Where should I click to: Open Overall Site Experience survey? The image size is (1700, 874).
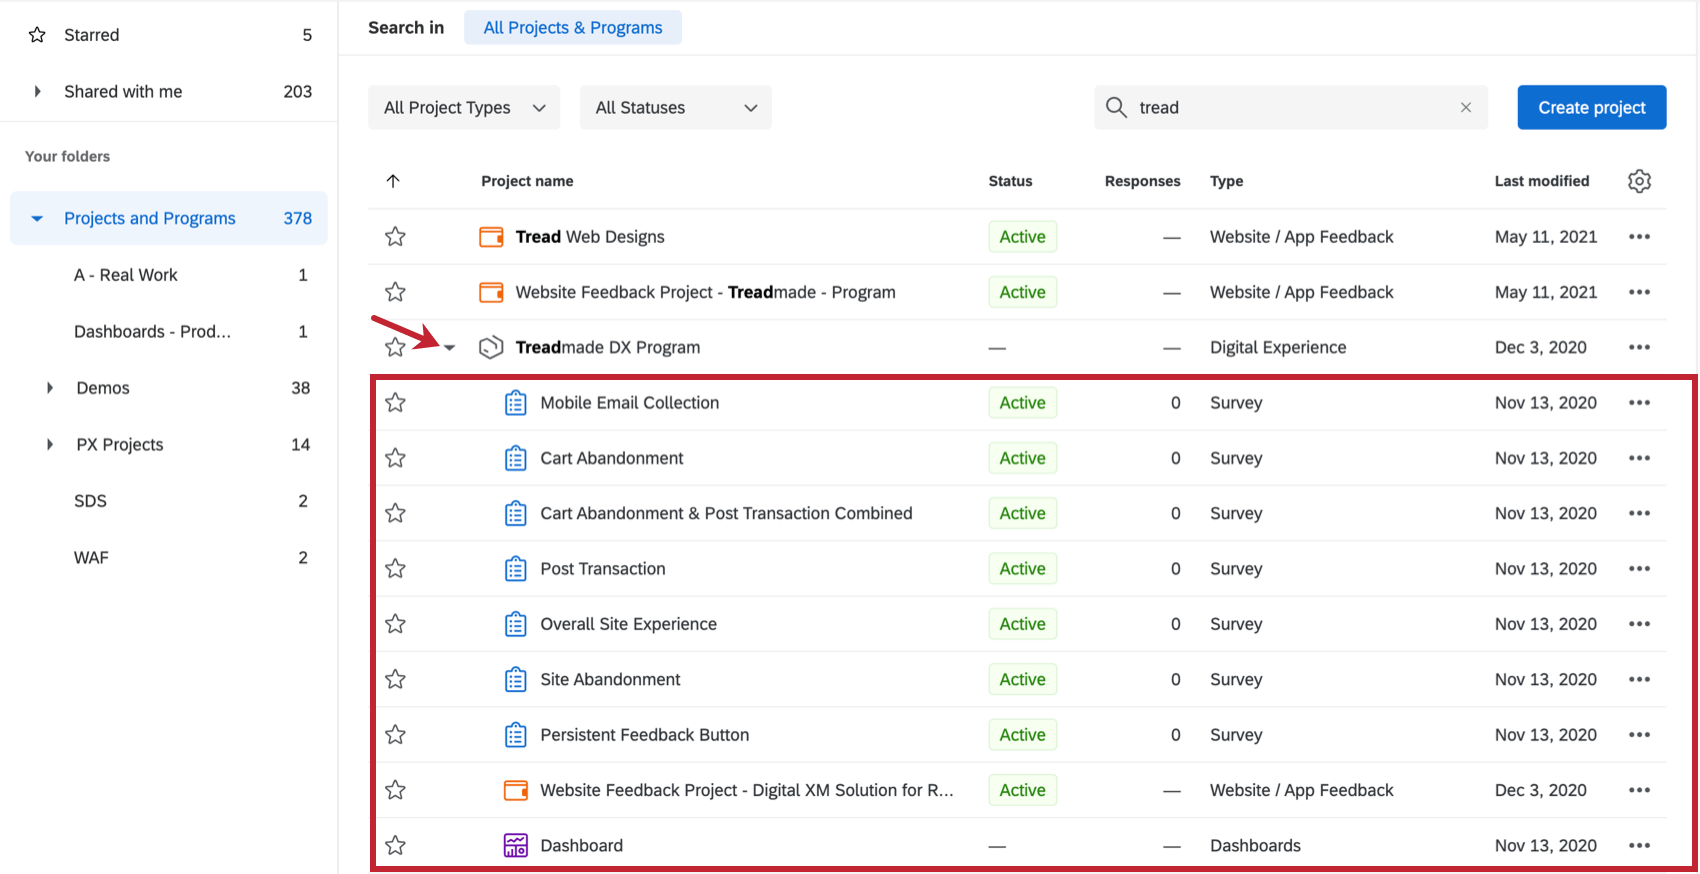tap(629, 624)
